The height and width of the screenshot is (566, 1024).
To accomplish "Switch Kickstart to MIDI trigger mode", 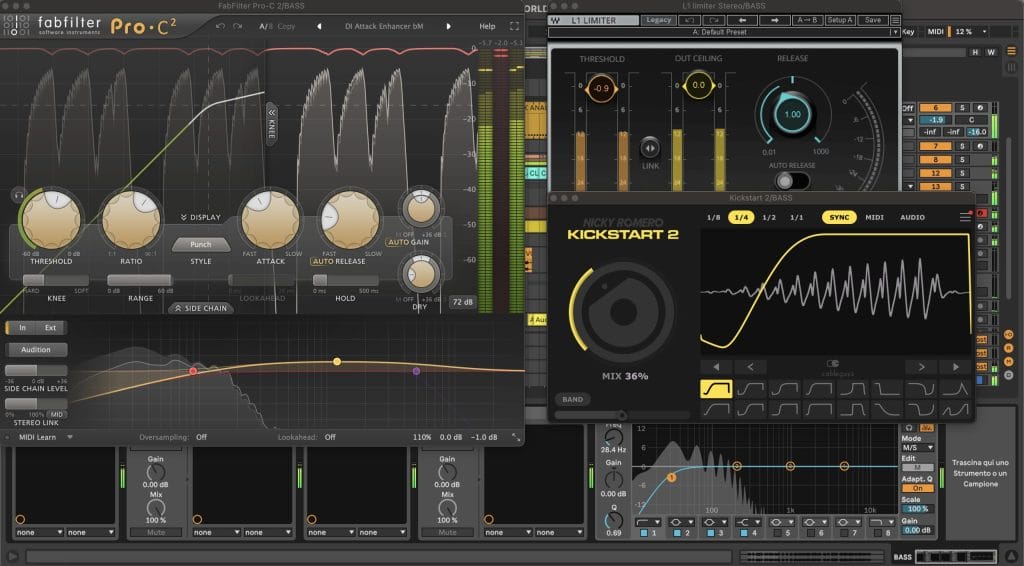I will tap(874, 217).
